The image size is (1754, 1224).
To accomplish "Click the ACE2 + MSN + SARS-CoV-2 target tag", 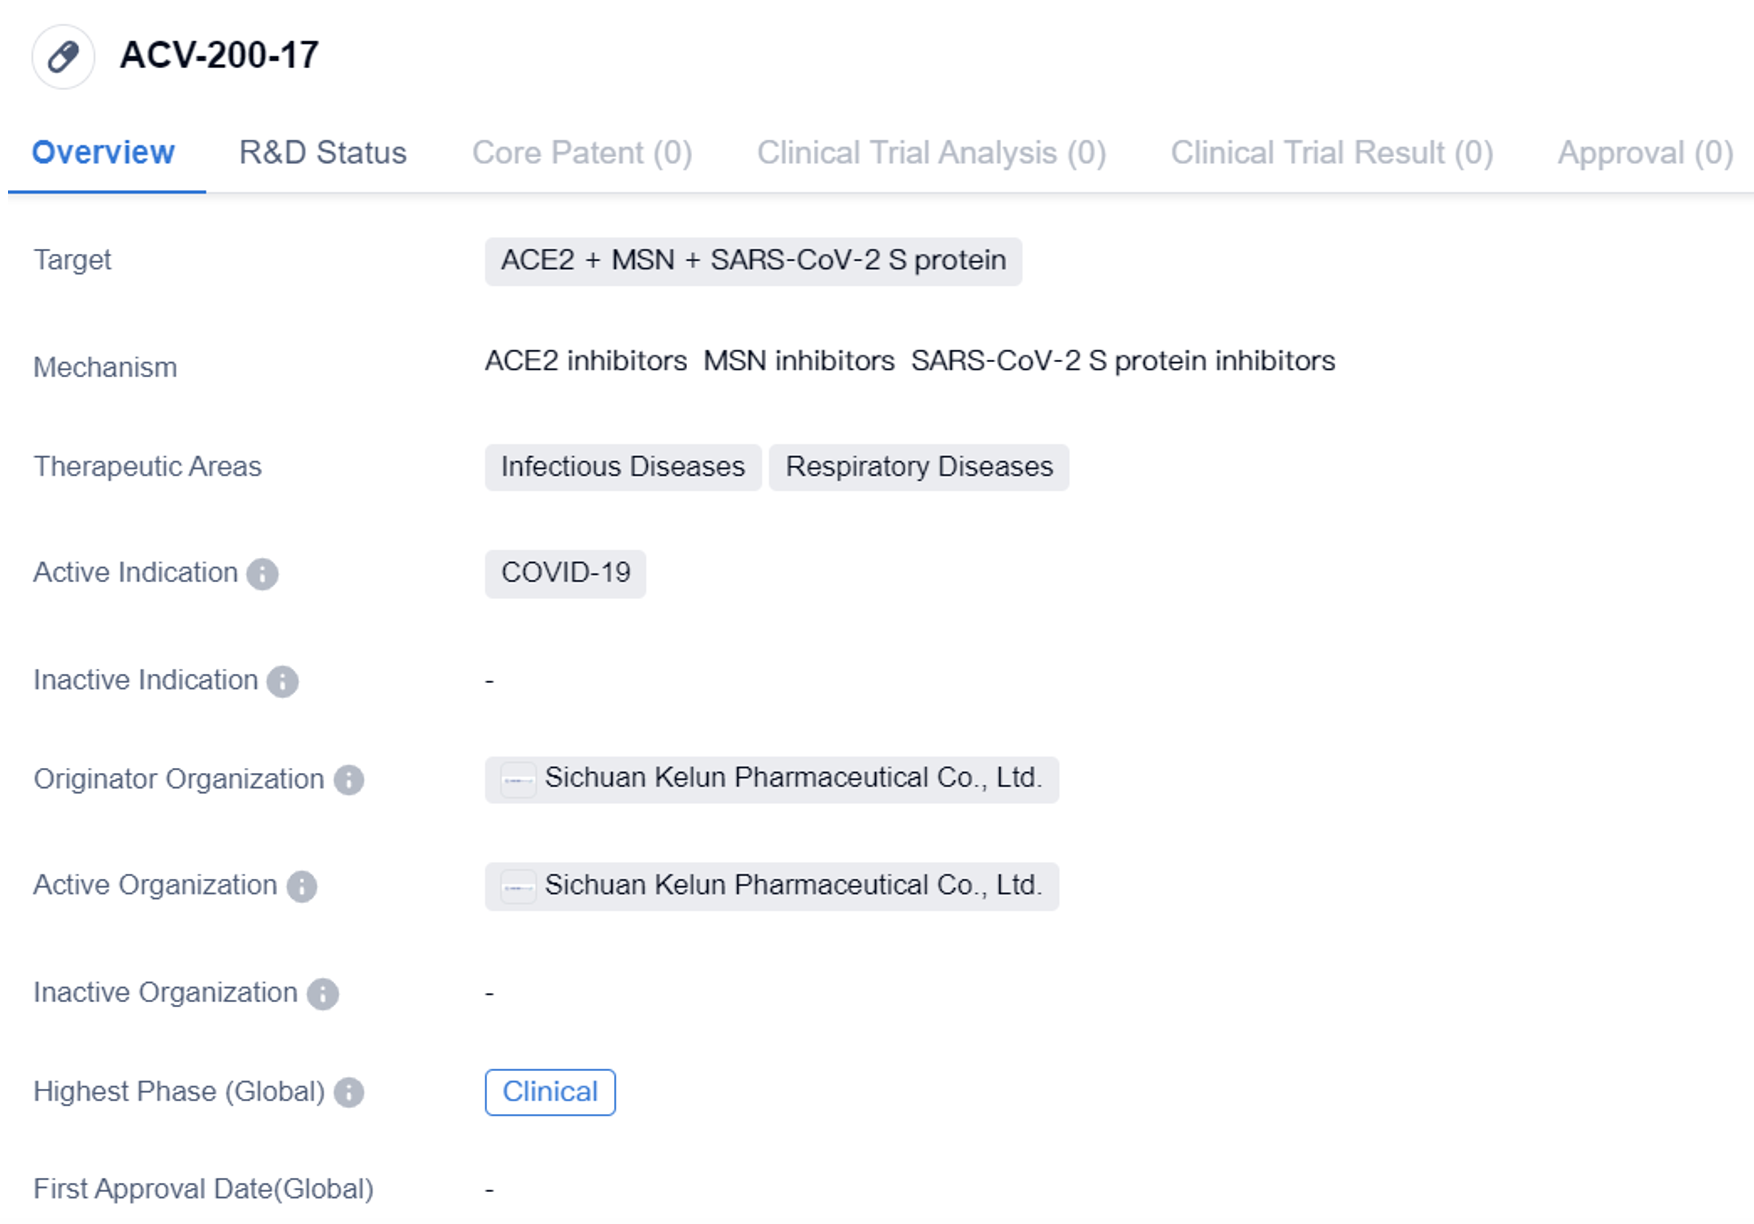I will (752, 261).
